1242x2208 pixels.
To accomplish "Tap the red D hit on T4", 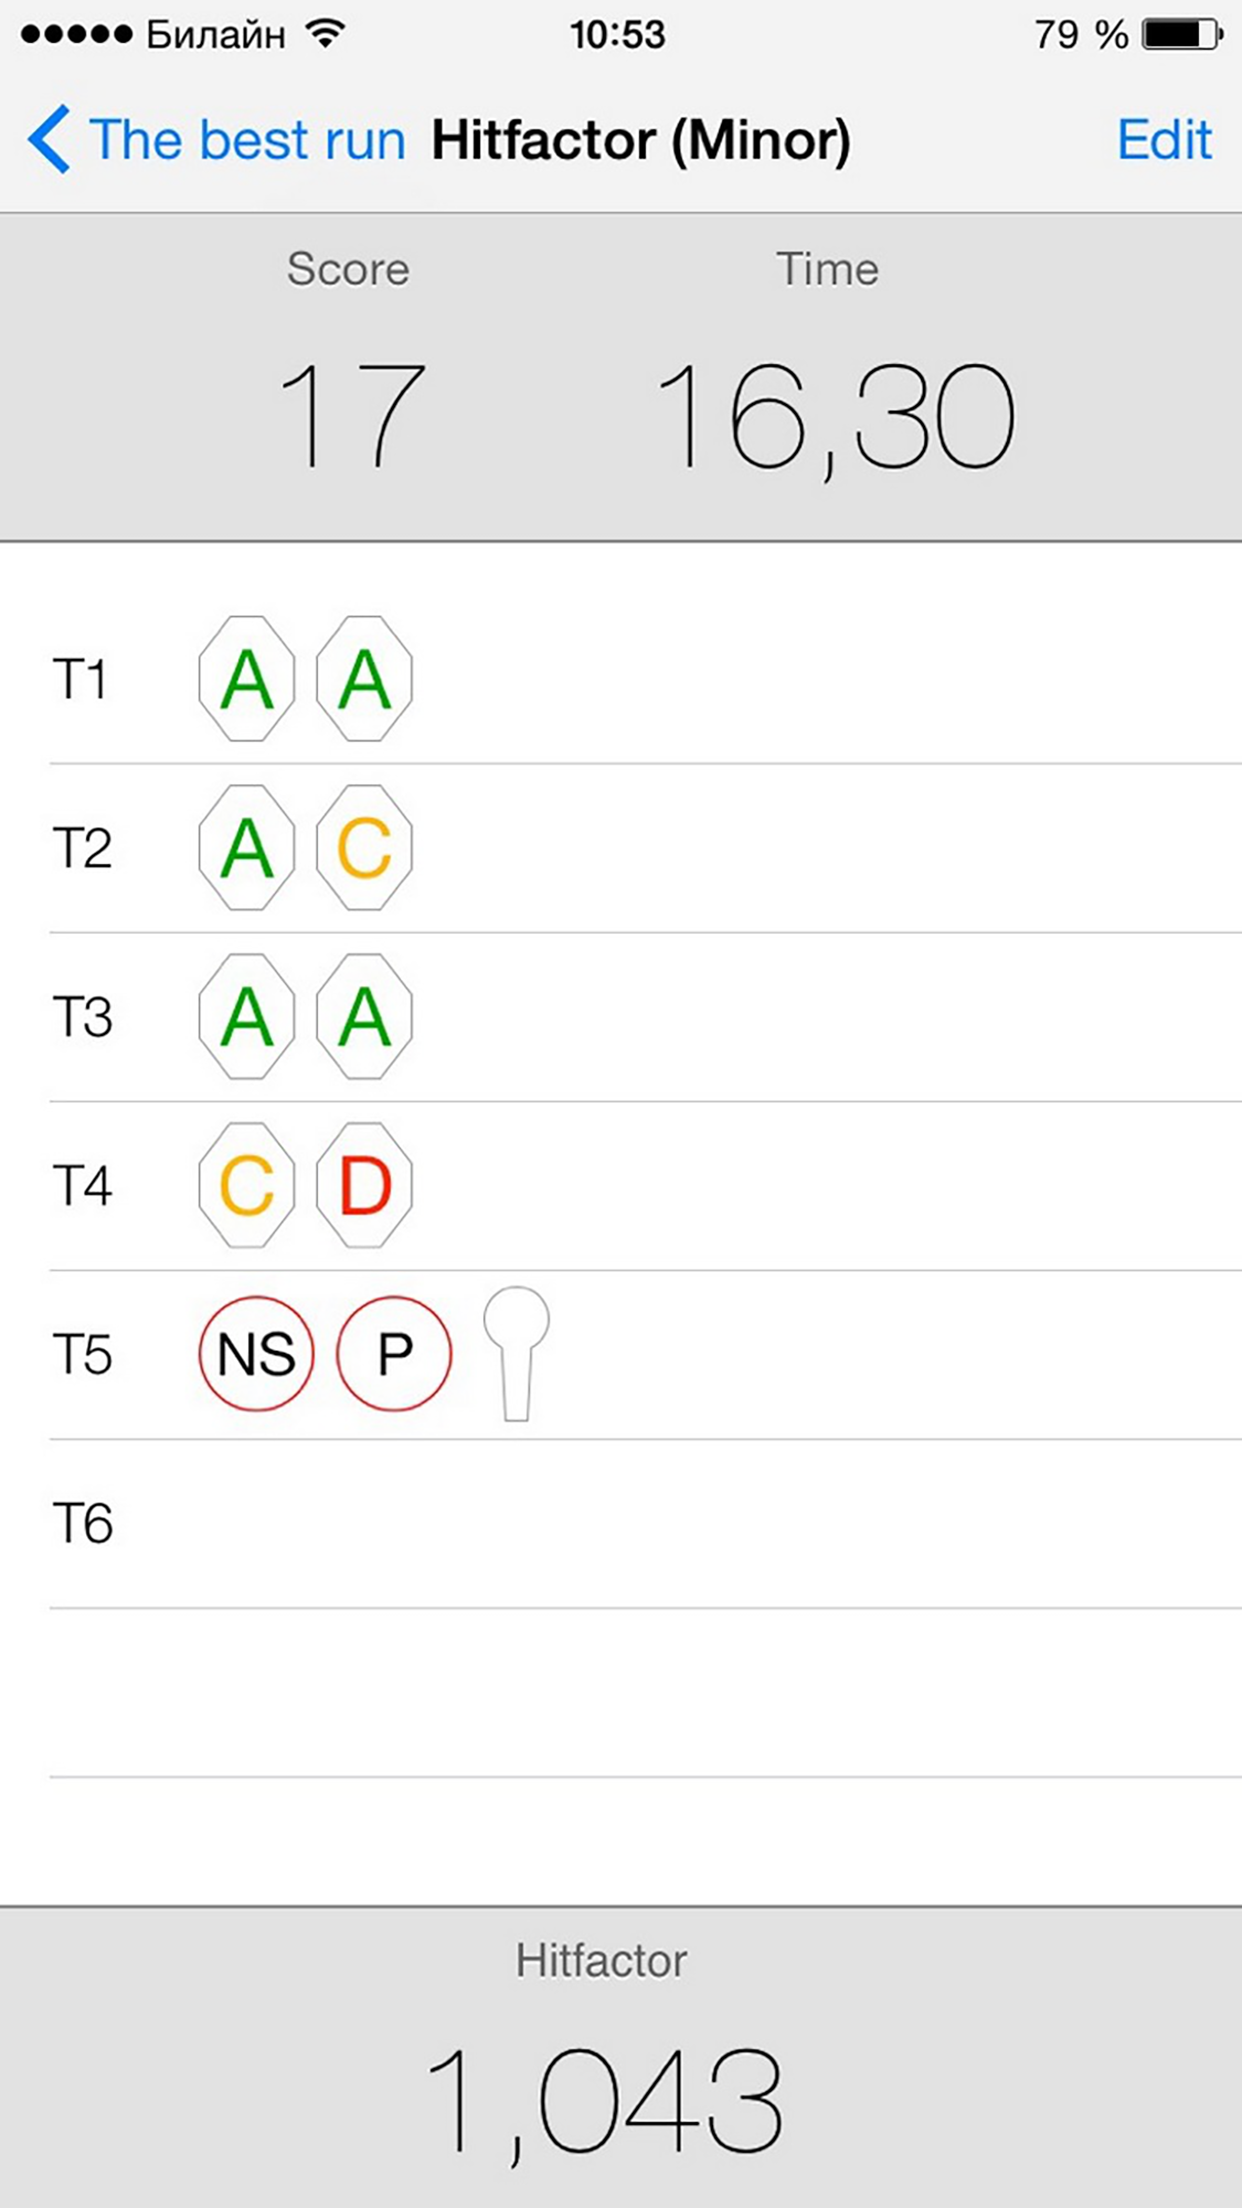I will point(364,1186).
